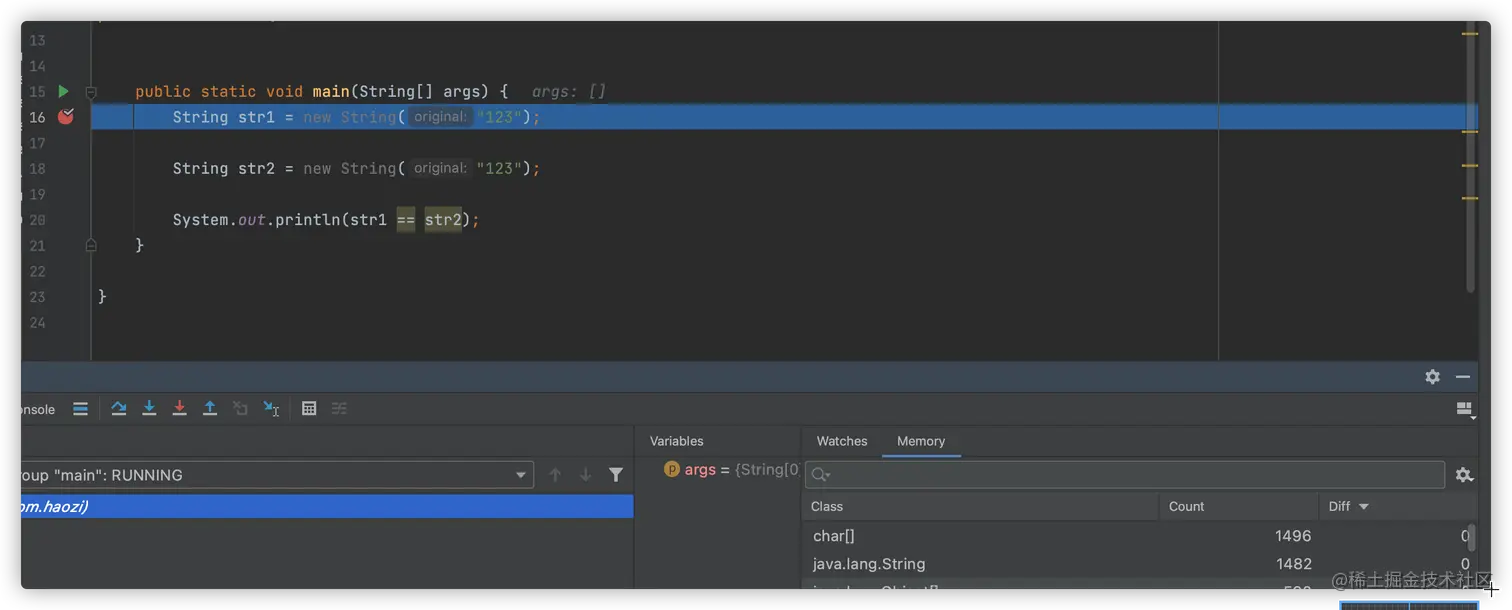This screenshot has width=1512, height=610.
Task: Click count value 1496
Action: [x=1293, y=536]
